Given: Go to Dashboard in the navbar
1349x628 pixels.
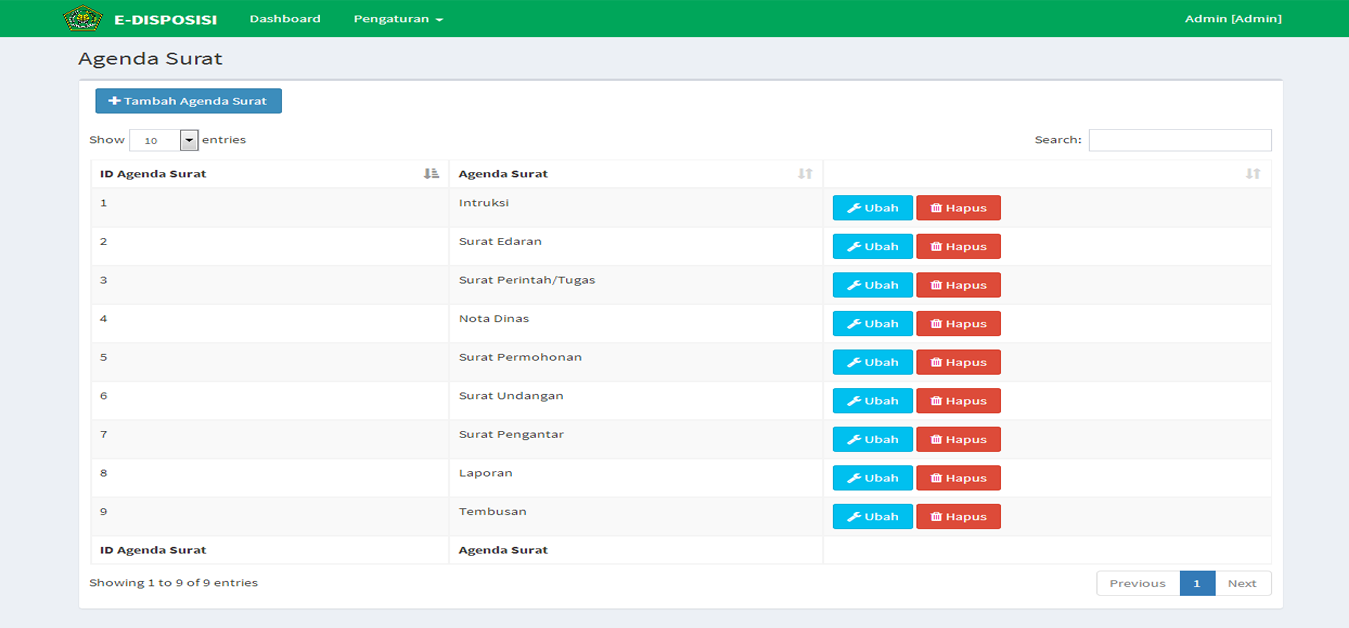Looking at the screenshot, I should tap(285, 19).
